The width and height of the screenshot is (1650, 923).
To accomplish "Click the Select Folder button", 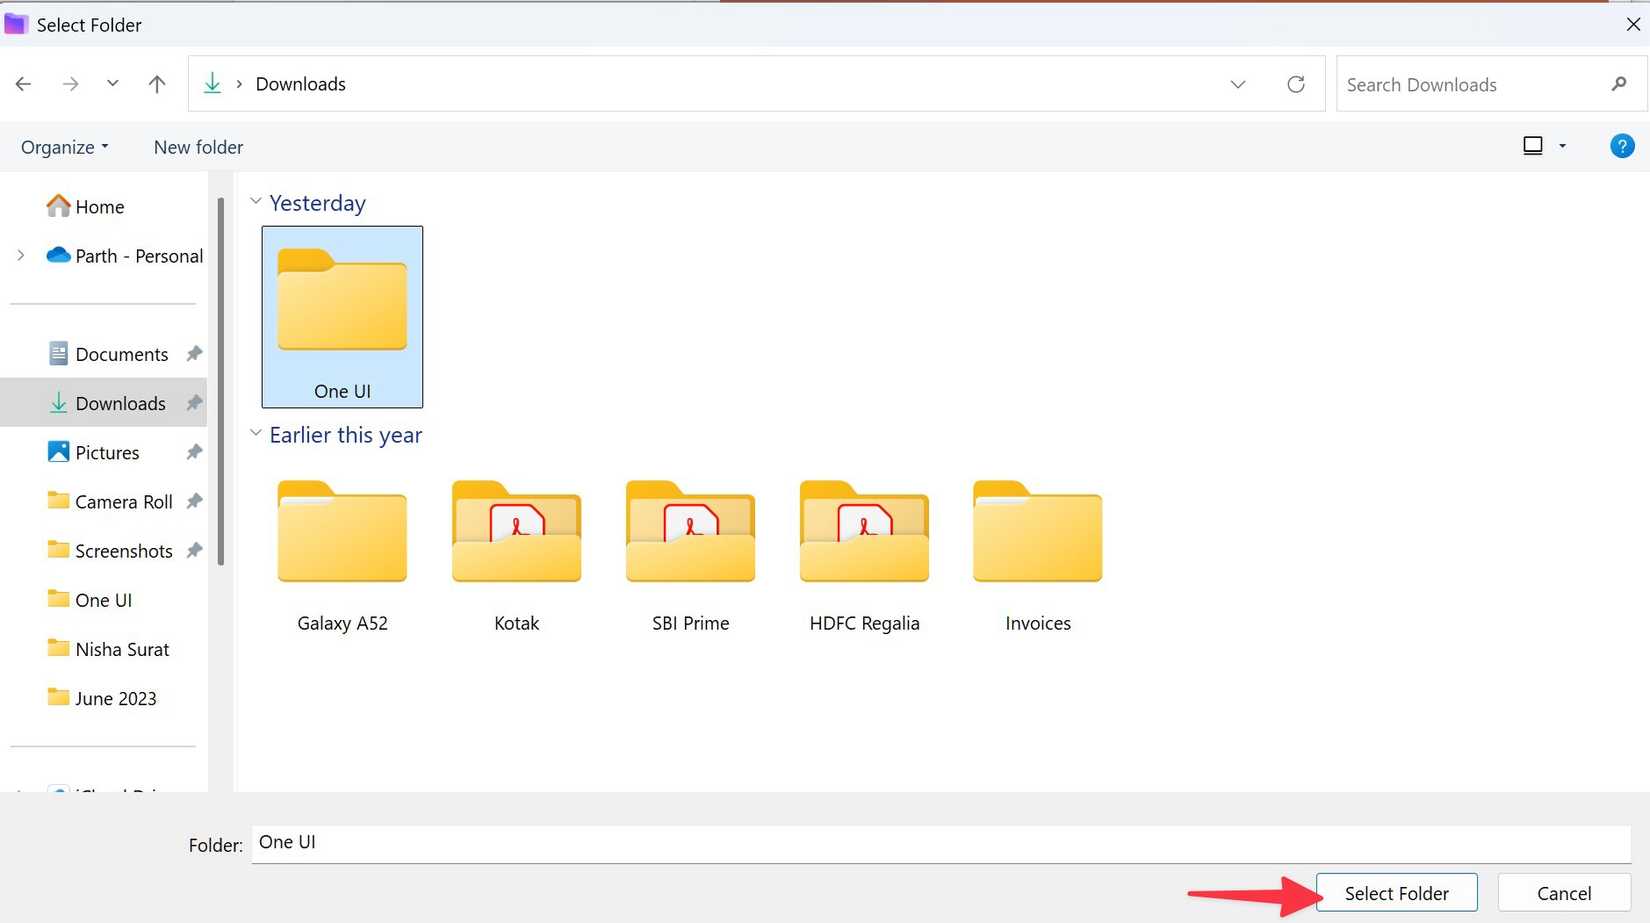I will (x=1396, y=893).
